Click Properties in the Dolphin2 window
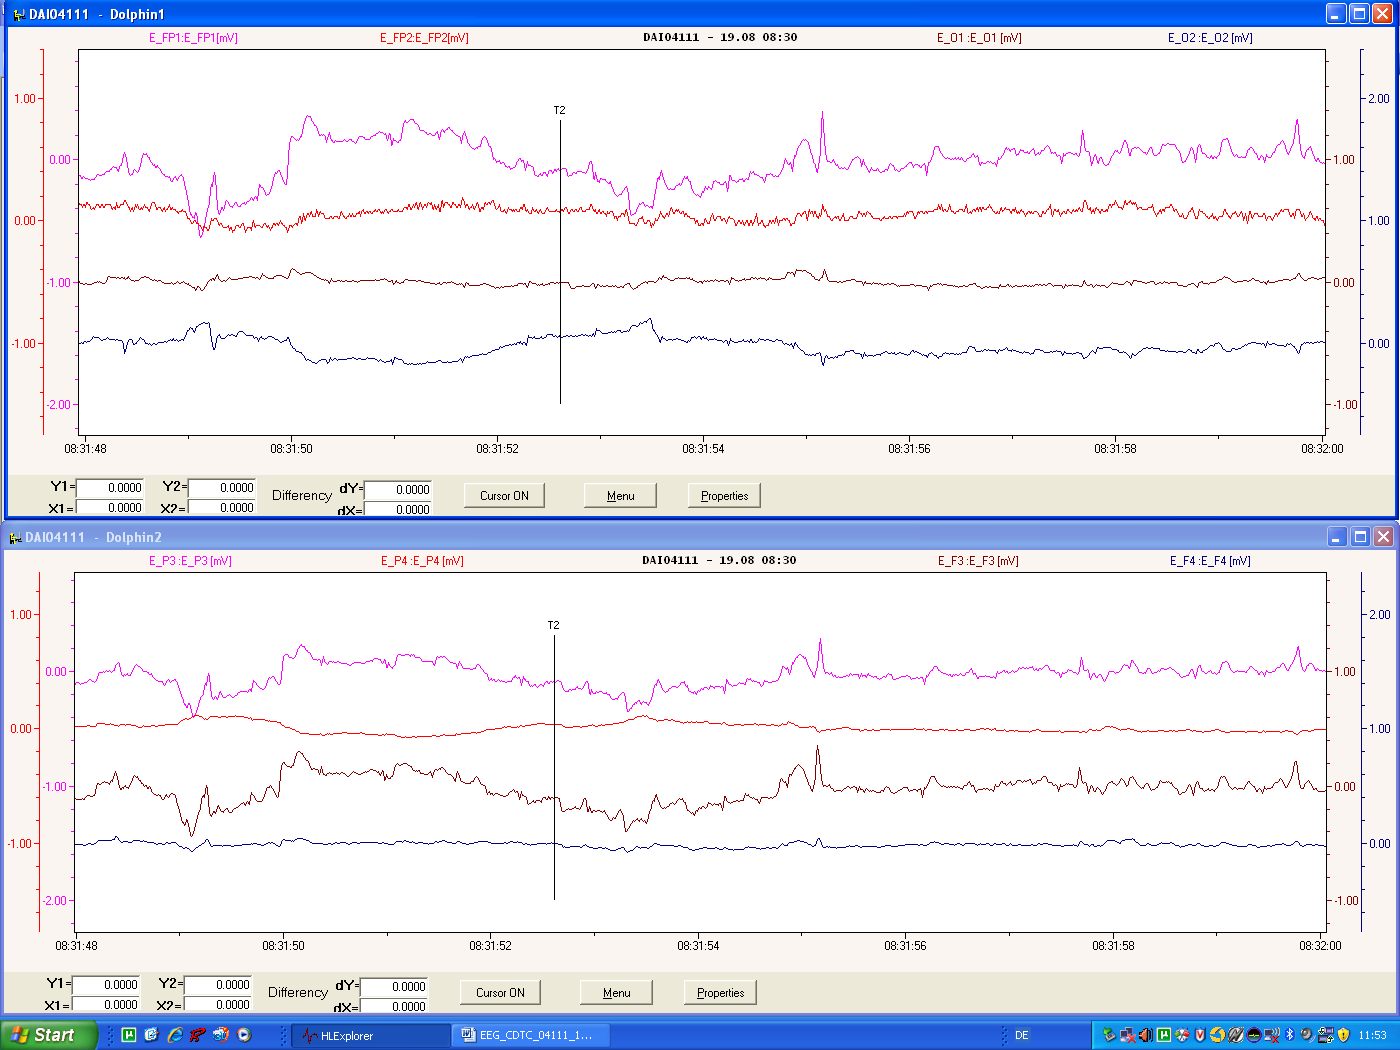This screenshot has width=1400, height=1050. click(x=720, y=993)
